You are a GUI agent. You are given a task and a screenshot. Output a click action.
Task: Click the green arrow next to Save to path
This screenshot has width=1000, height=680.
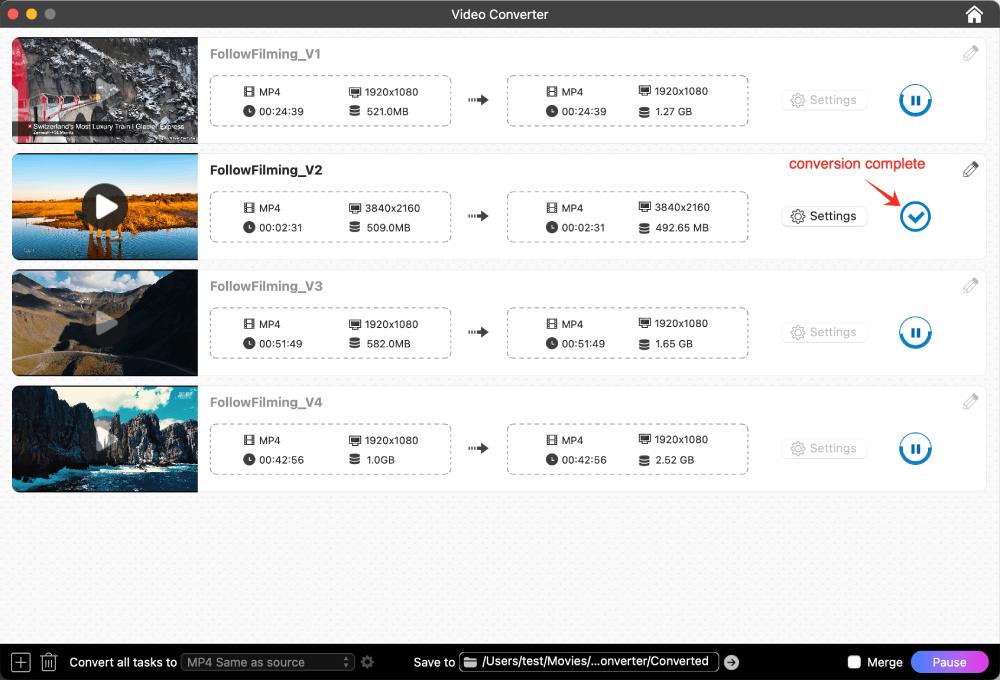(x=731, y=661)
